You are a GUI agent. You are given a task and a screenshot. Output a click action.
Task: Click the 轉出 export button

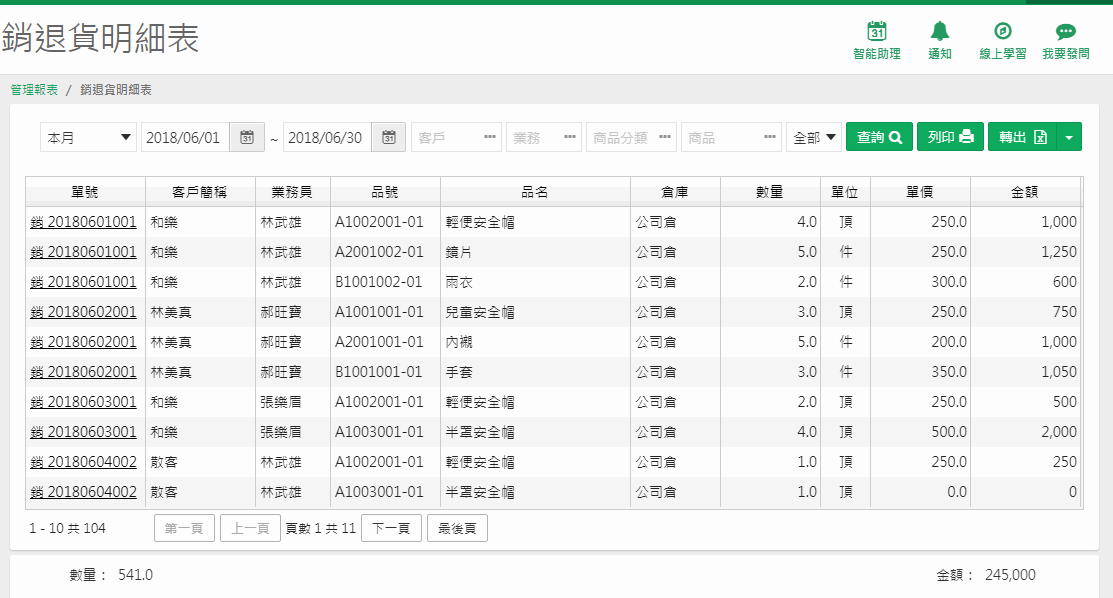tap(1022, 137)
